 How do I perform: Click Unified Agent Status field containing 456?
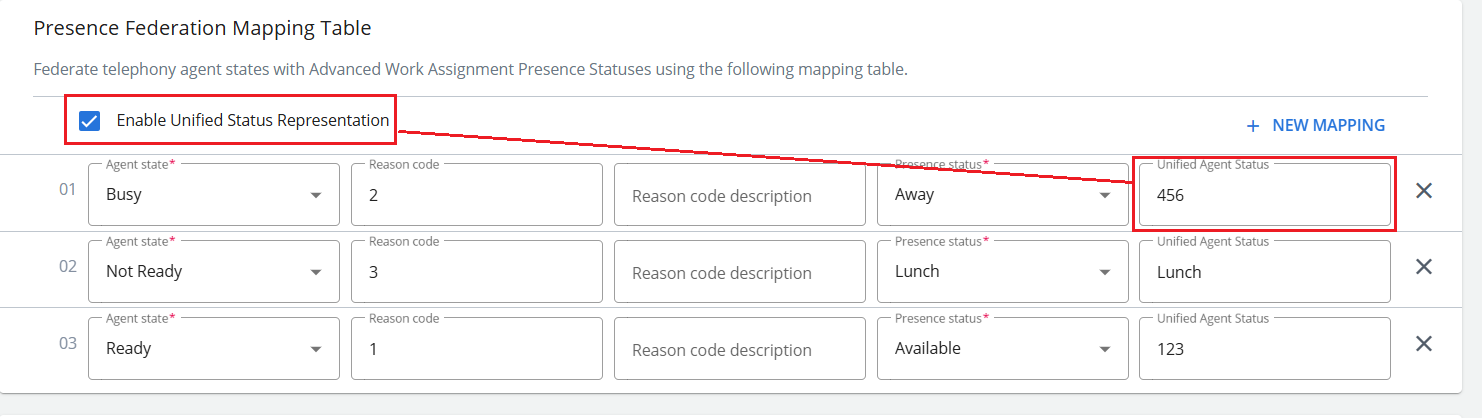pyautogui.click(x=1264, y=196)
